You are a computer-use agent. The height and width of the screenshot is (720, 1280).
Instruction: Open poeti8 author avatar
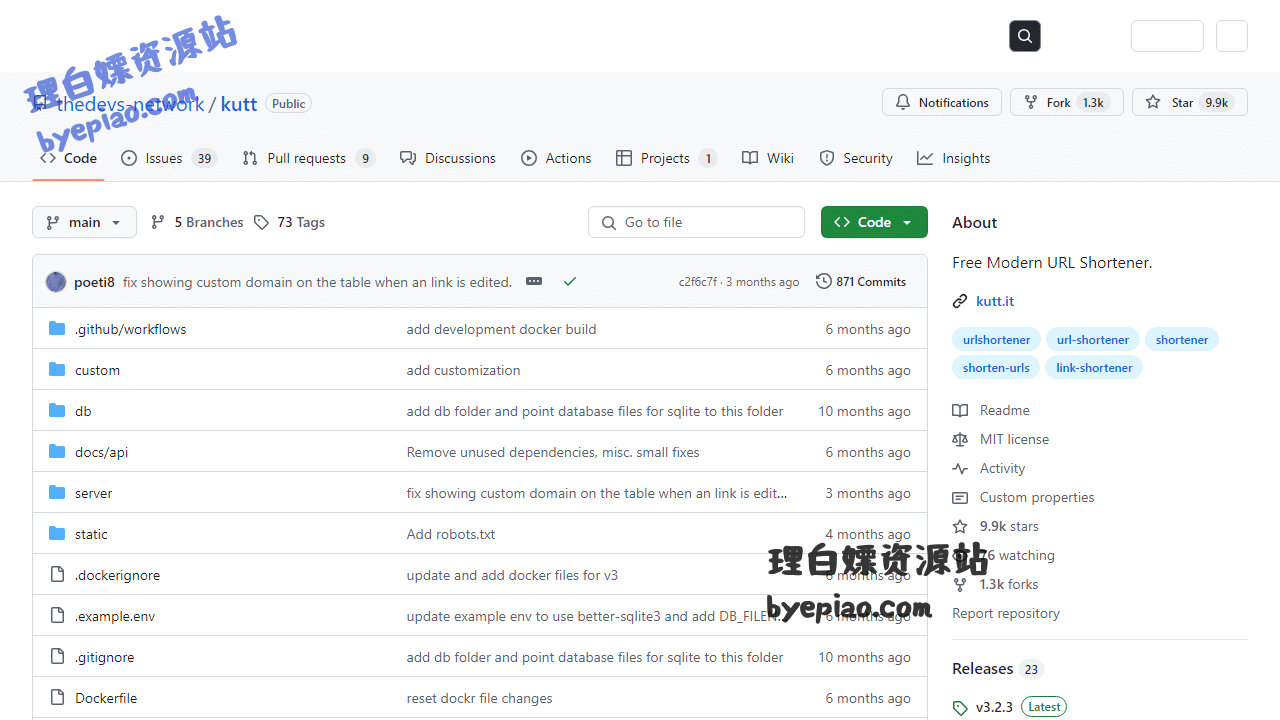click(x=56, y=282)
